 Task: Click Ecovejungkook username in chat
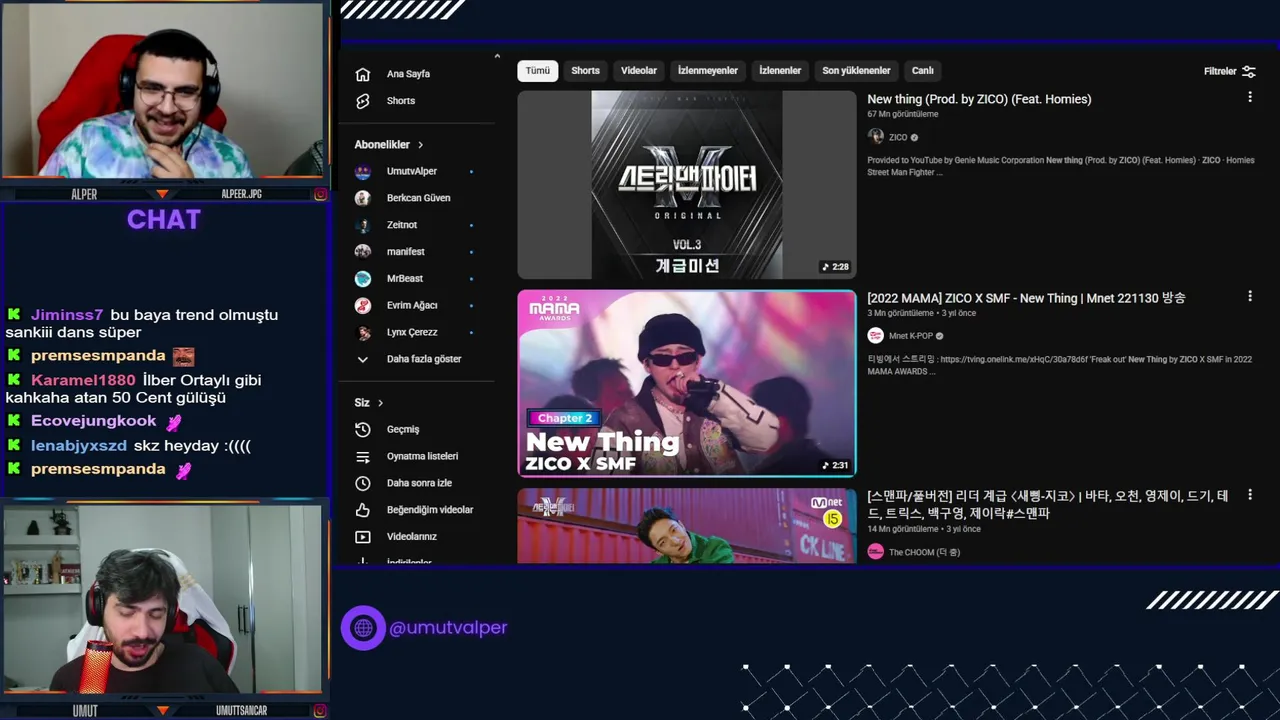[94, 422]
